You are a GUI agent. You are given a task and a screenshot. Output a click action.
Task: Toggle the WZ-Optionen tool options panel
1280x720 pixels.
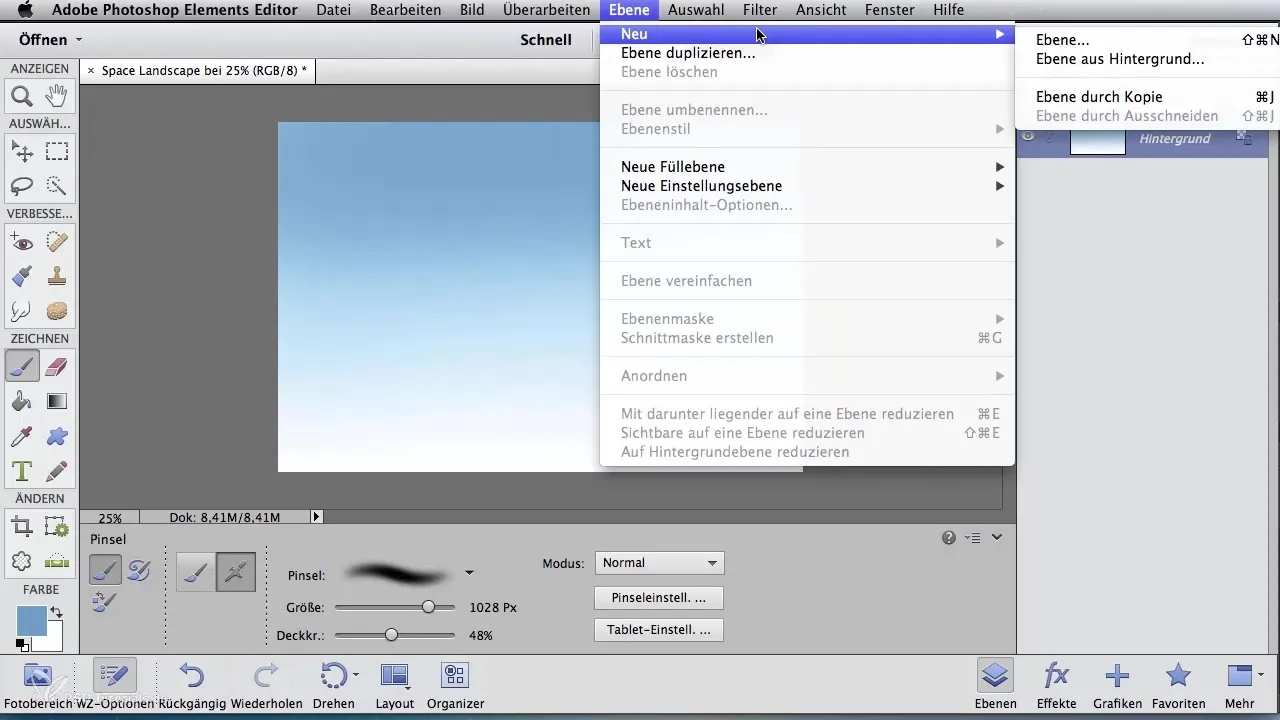[115, 686]
